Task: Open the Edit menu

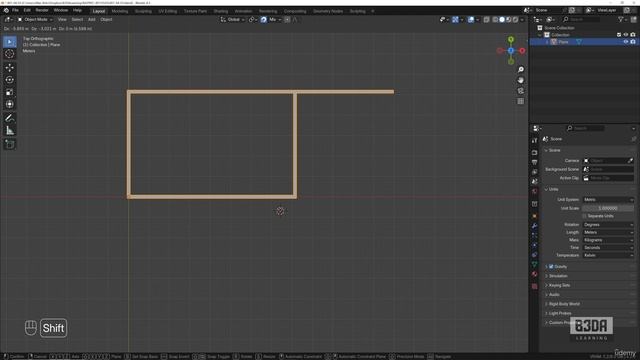Action: point(27,10)
